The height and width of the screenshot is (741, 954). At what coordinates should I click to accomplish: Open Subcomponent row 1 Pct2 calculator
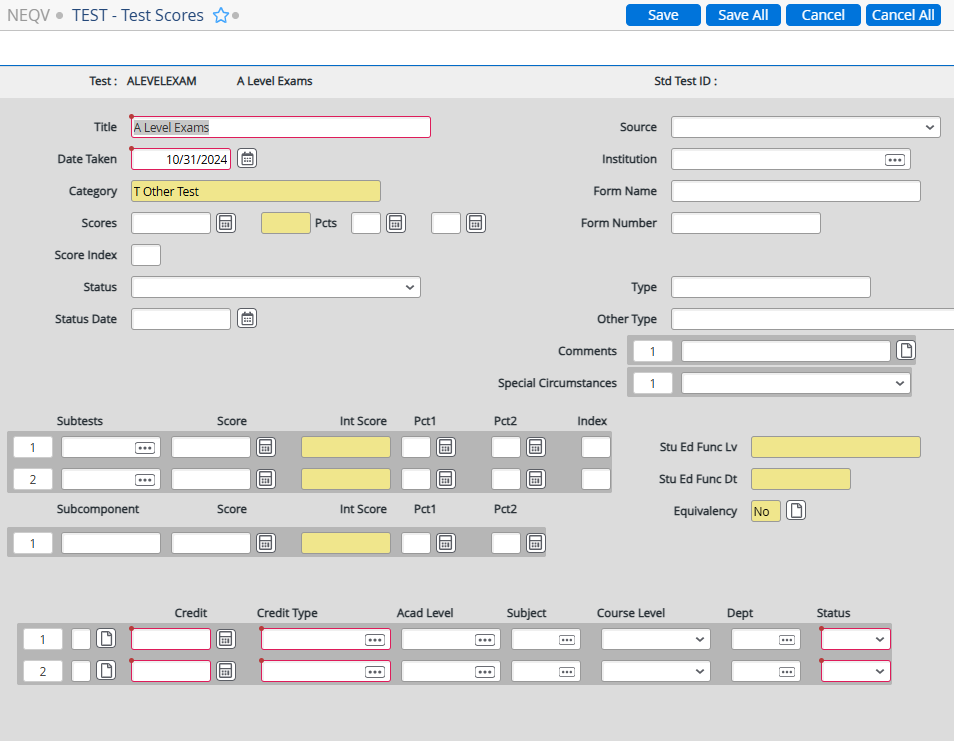pyautogui.click(x=535, y=543)
